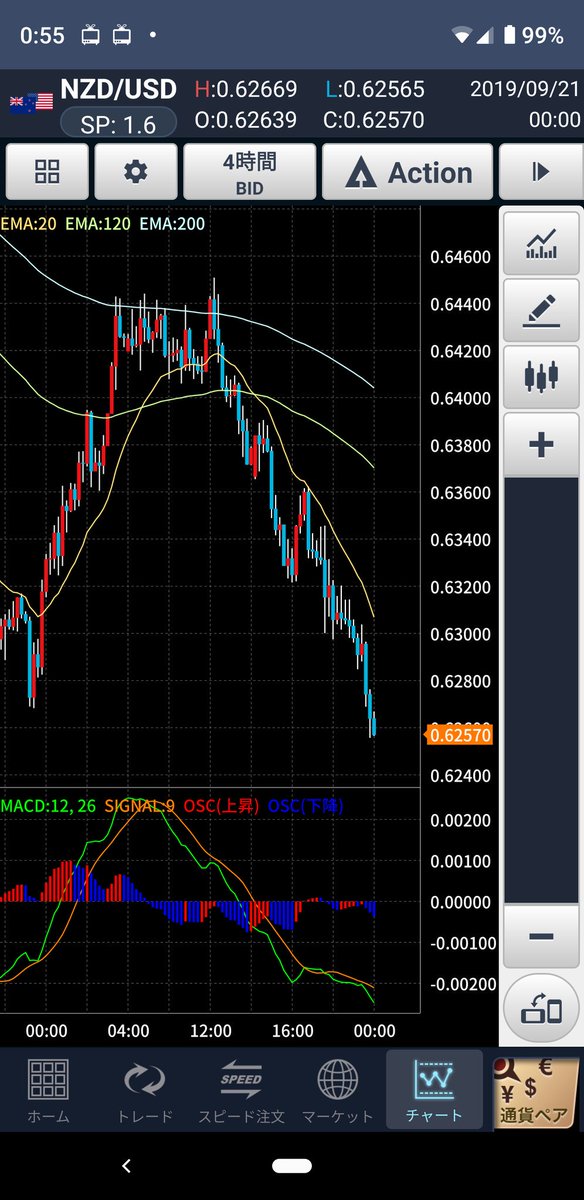Select the drawing pencil tool
This screenshot has width=584, height=1200.
[541, 311]
